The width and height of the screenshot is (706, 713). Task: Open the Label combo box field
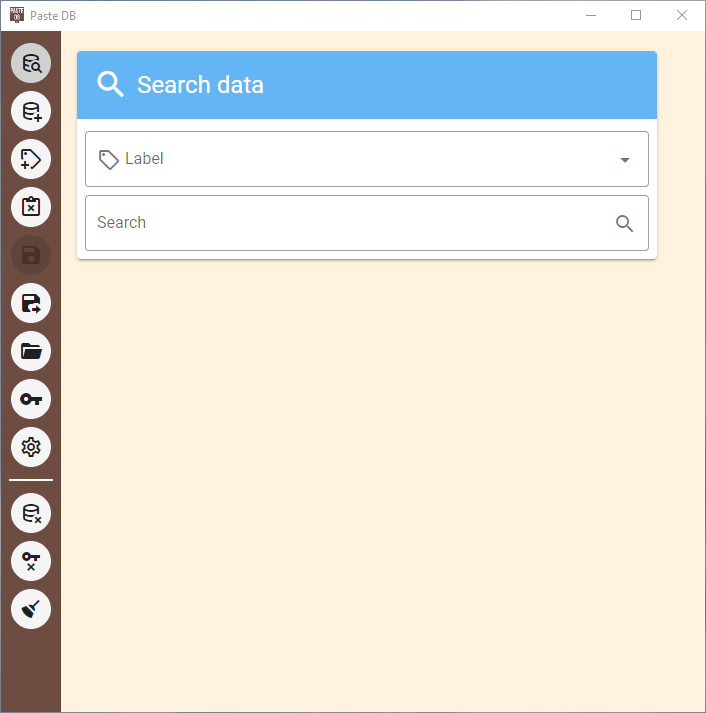(x=367, y=159)
